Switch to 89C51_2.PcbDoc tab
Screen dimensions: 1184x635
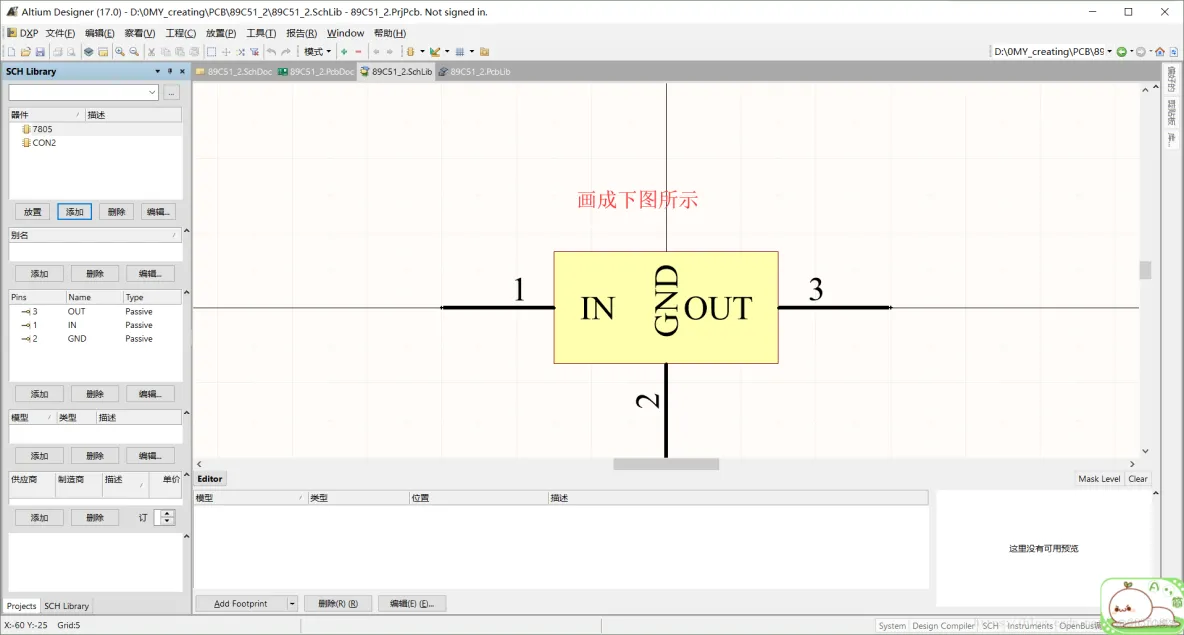pyautogui.click(x=316, y=72)
